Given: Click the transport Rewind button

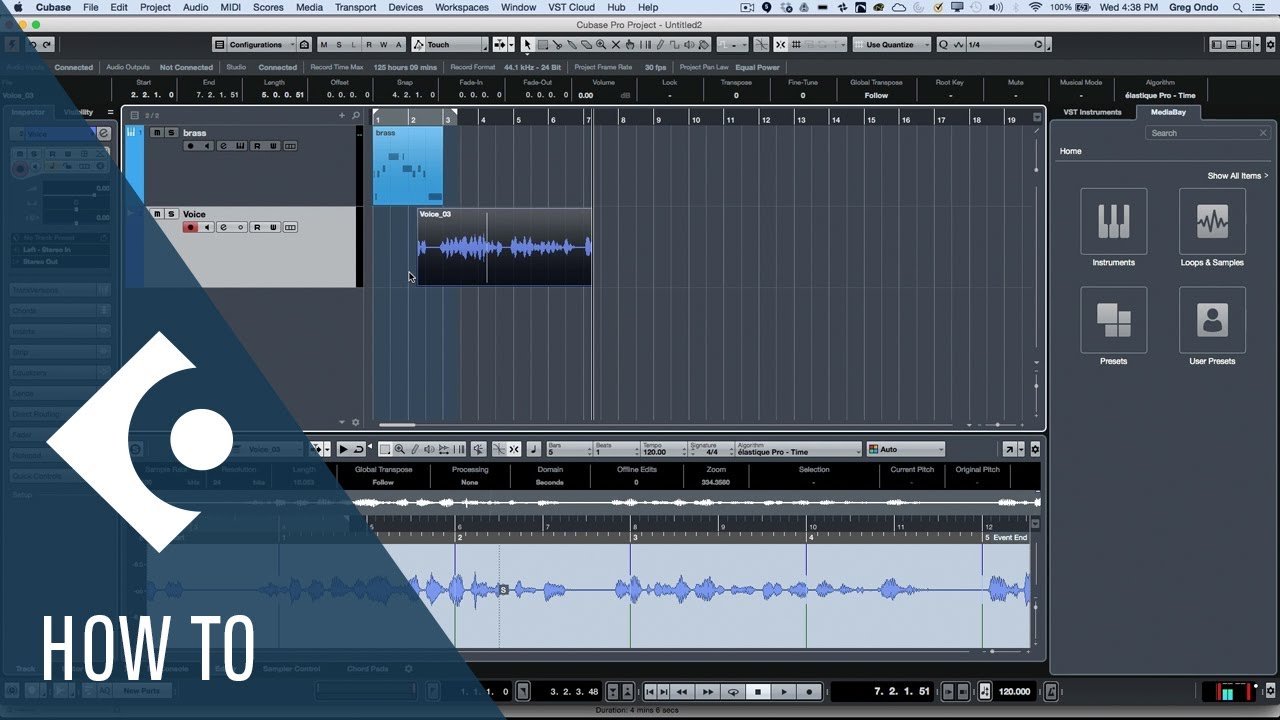Looking at the screenshot, I should coord(682,691).
